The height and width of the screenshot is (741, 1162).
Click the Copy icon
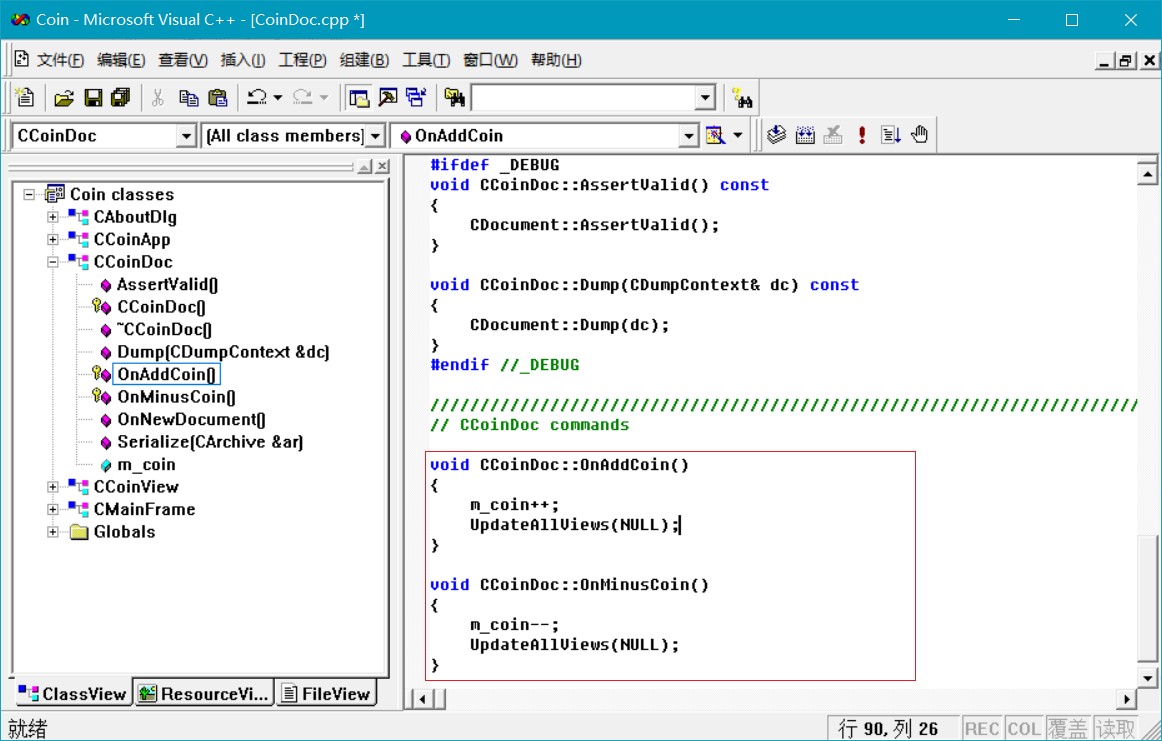[x=188, y=98]
